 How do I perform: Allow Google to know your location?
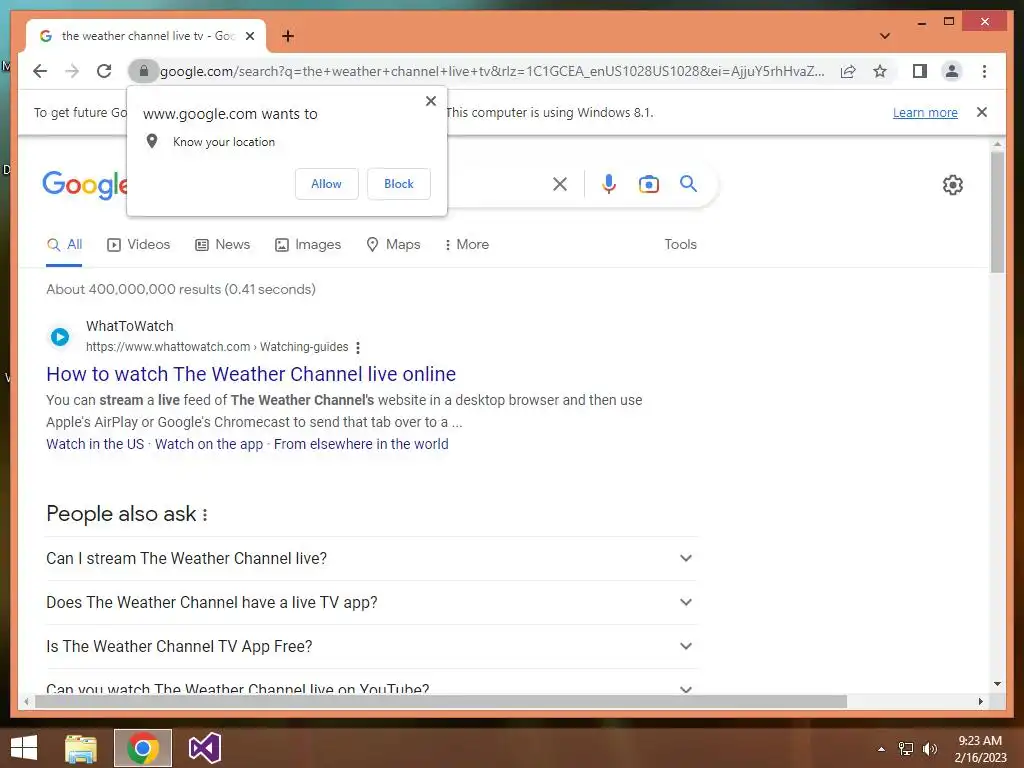pyautogui.click(x=327, y=184)
